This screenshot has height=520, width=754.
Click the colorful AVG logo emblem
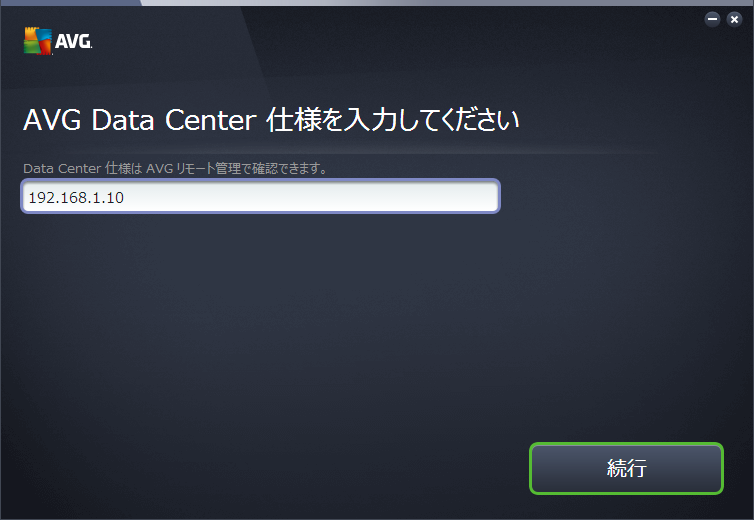point(38,41)
